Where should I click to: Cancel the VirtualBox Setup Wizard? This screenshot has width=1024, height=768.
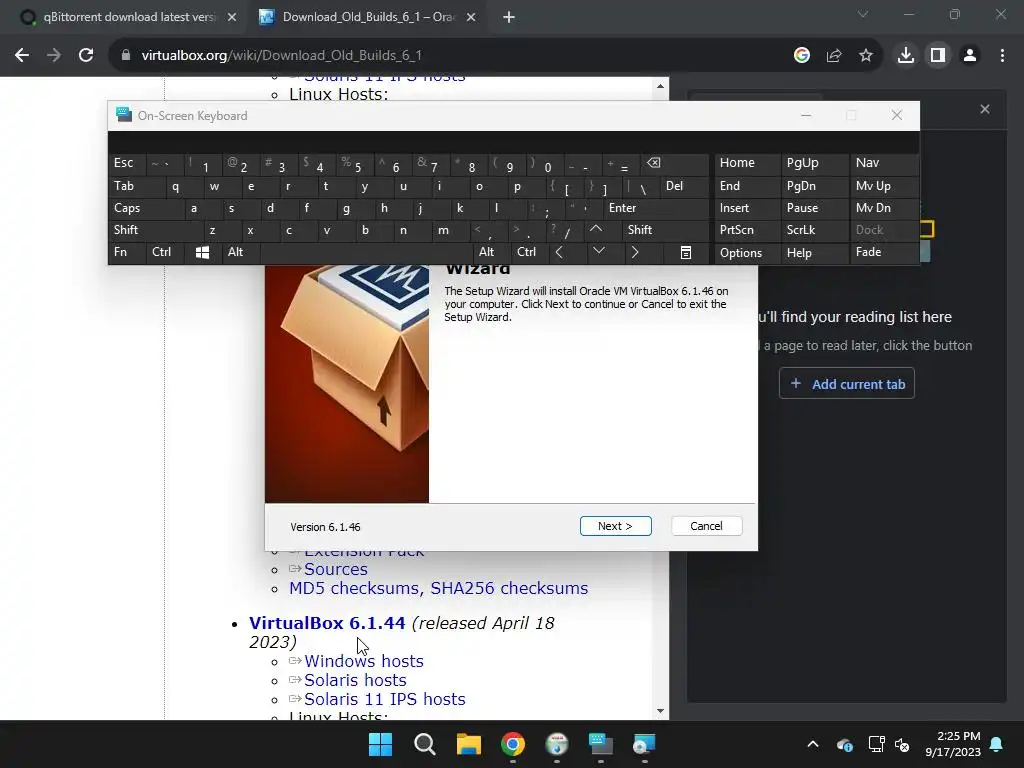pos(706,526)
